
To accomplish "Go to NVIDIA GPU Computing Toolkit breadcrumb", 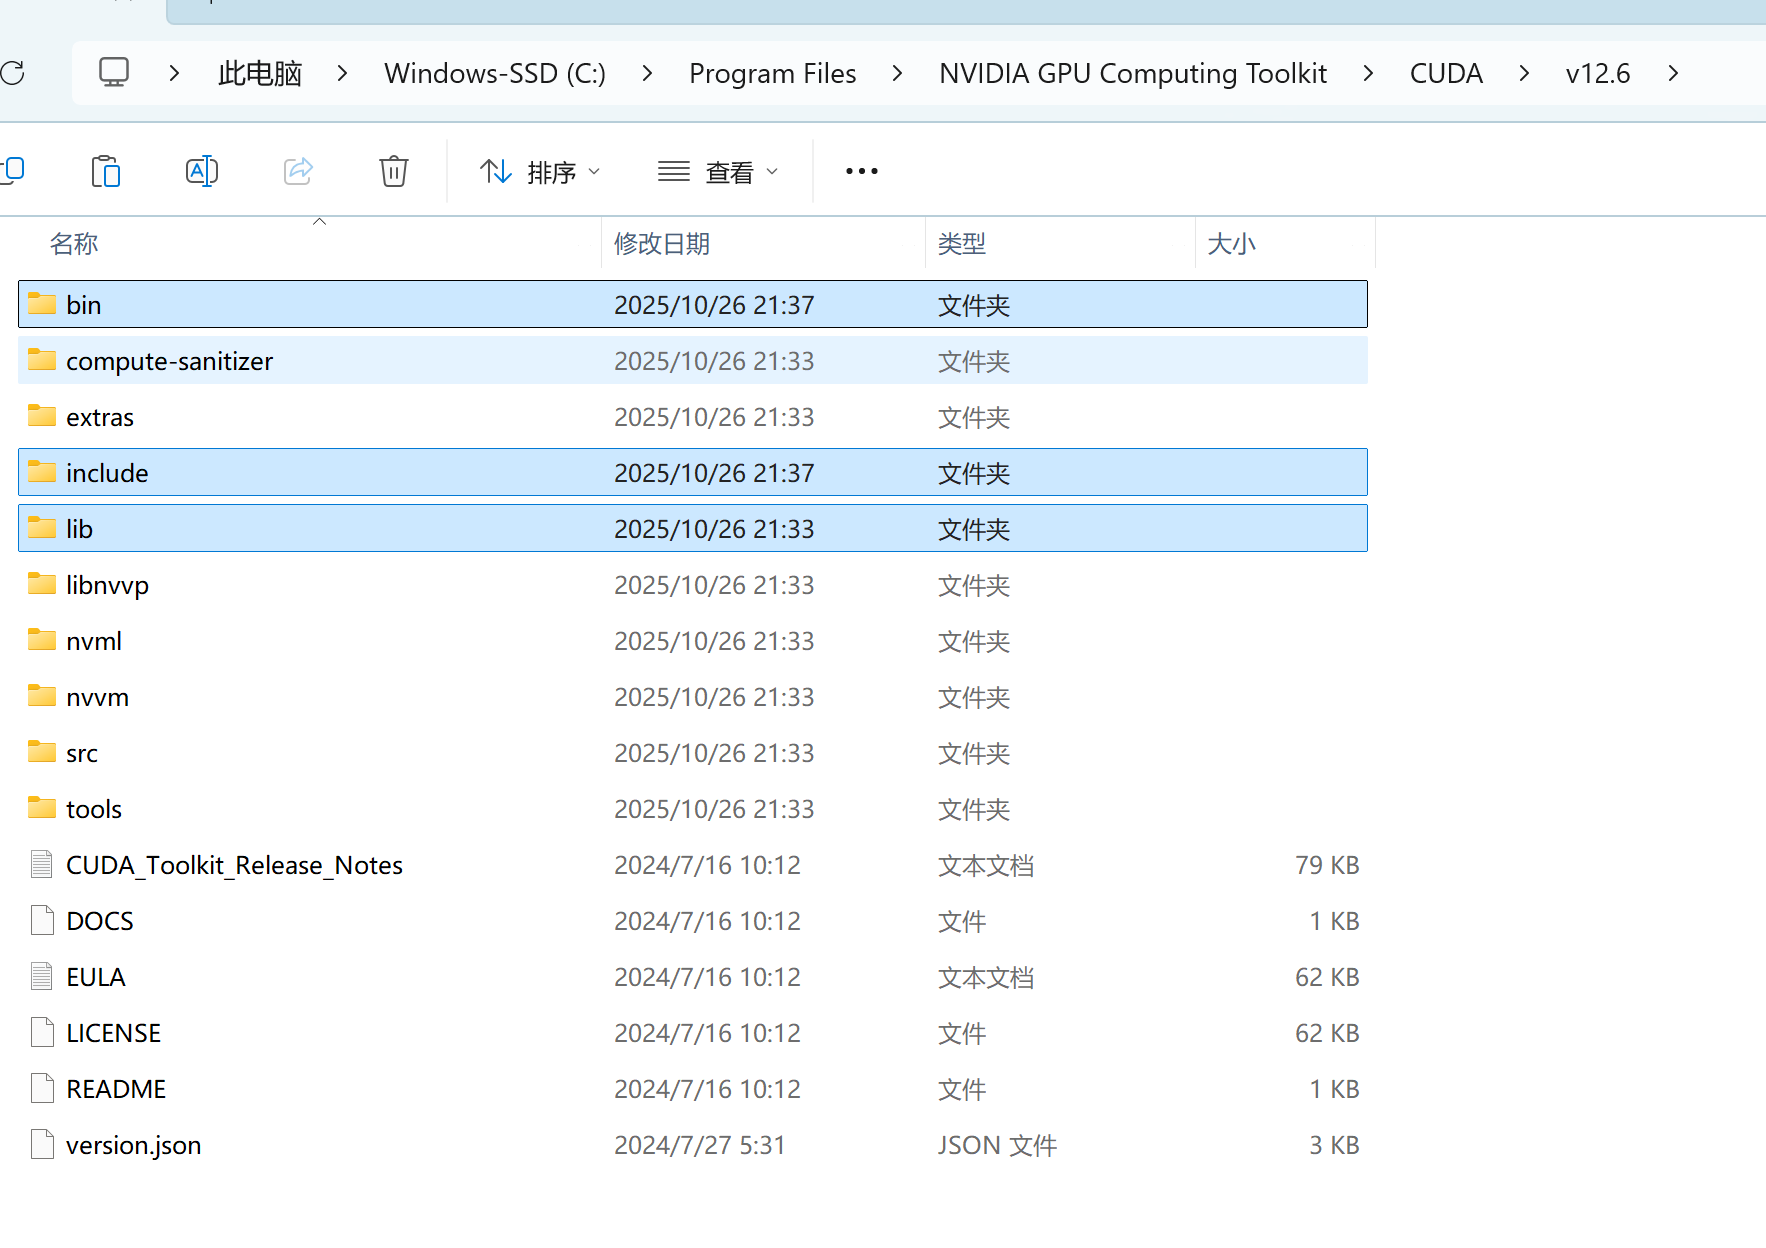I will [x=1133, y=73].
